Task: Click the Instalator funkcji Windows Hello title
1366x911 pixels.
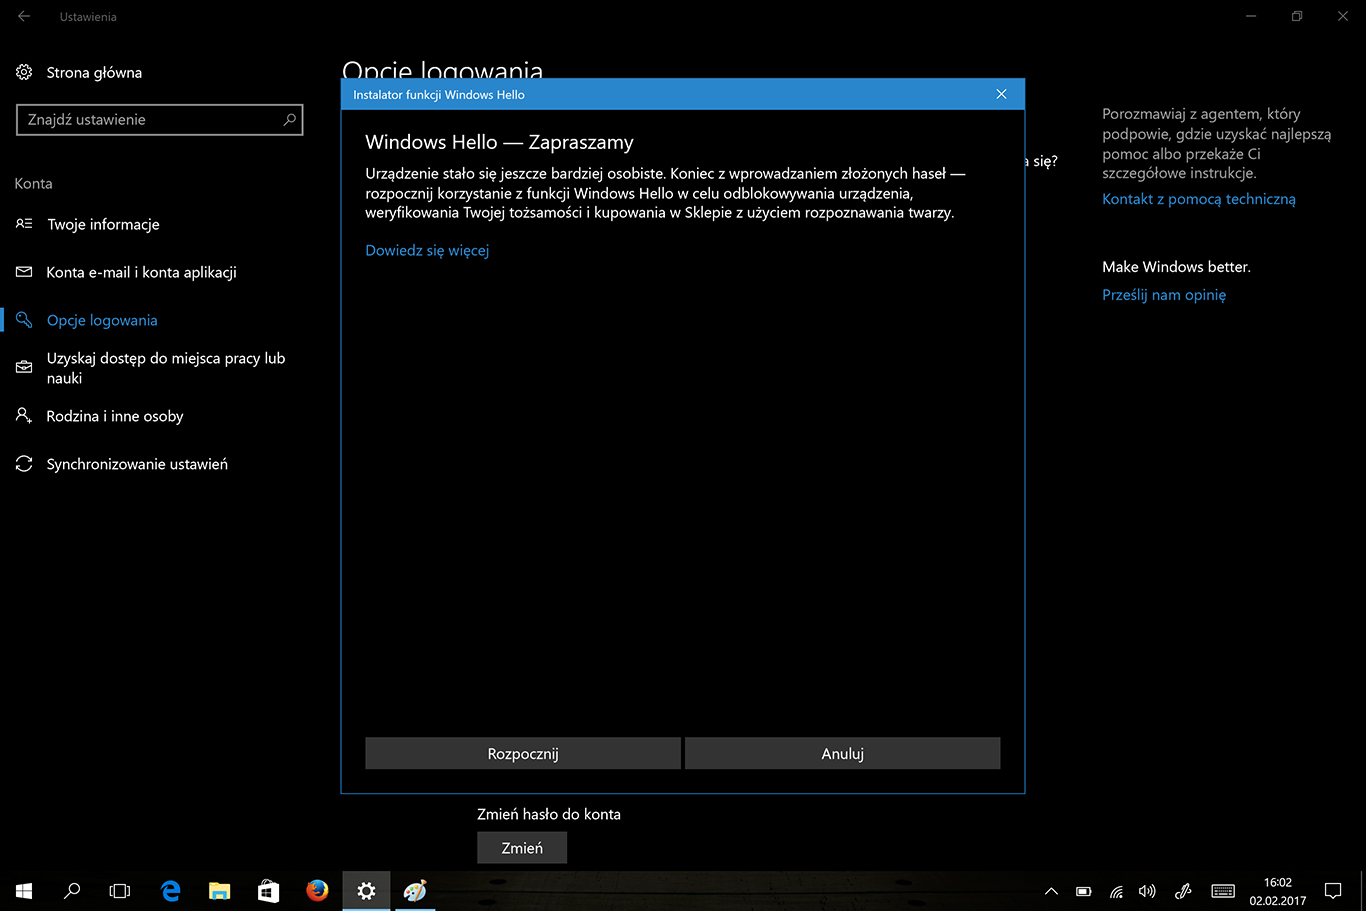Action: coord(439,95)
